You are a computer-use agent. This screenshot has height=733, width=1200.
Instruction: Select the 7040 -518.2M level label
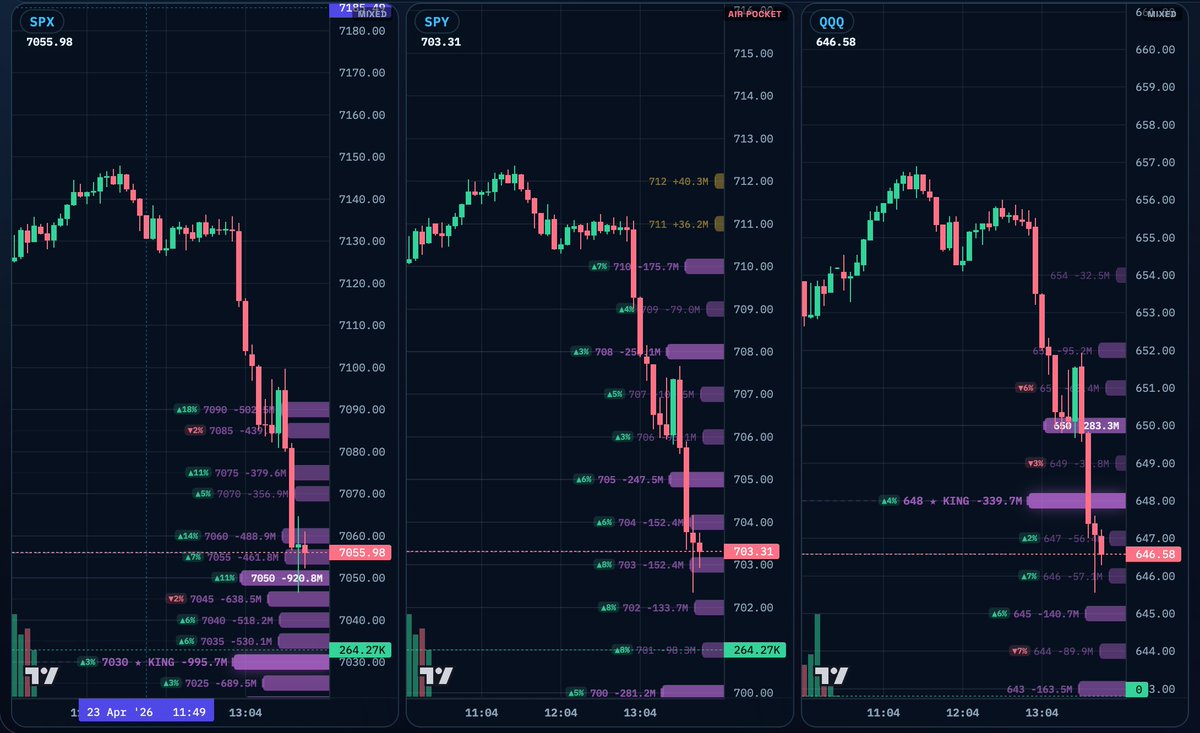coord(236,620)
